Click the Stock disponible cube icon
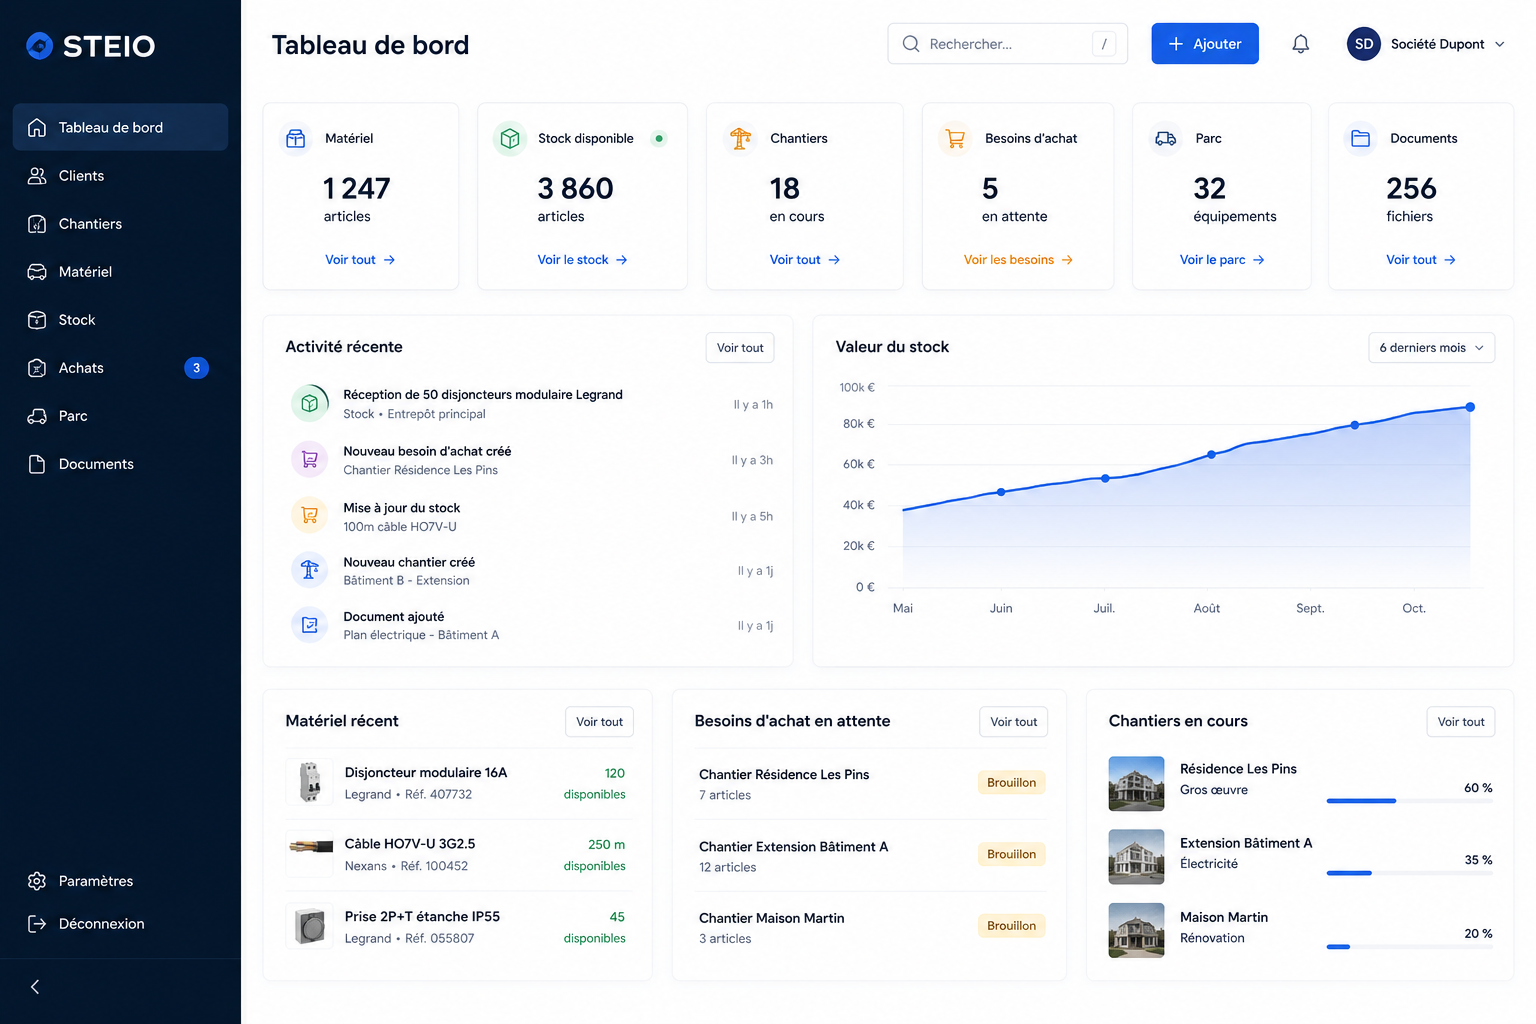This screenshot has height=1024, width=1536. 510,138
